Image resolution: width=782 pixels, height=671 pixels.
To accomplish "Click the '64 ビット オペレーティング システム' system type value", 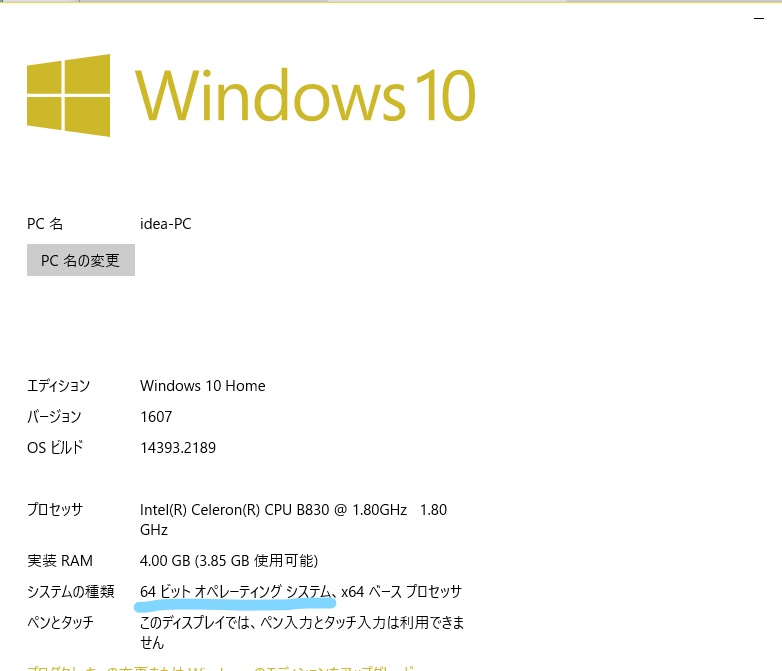I will pos(236,592).
